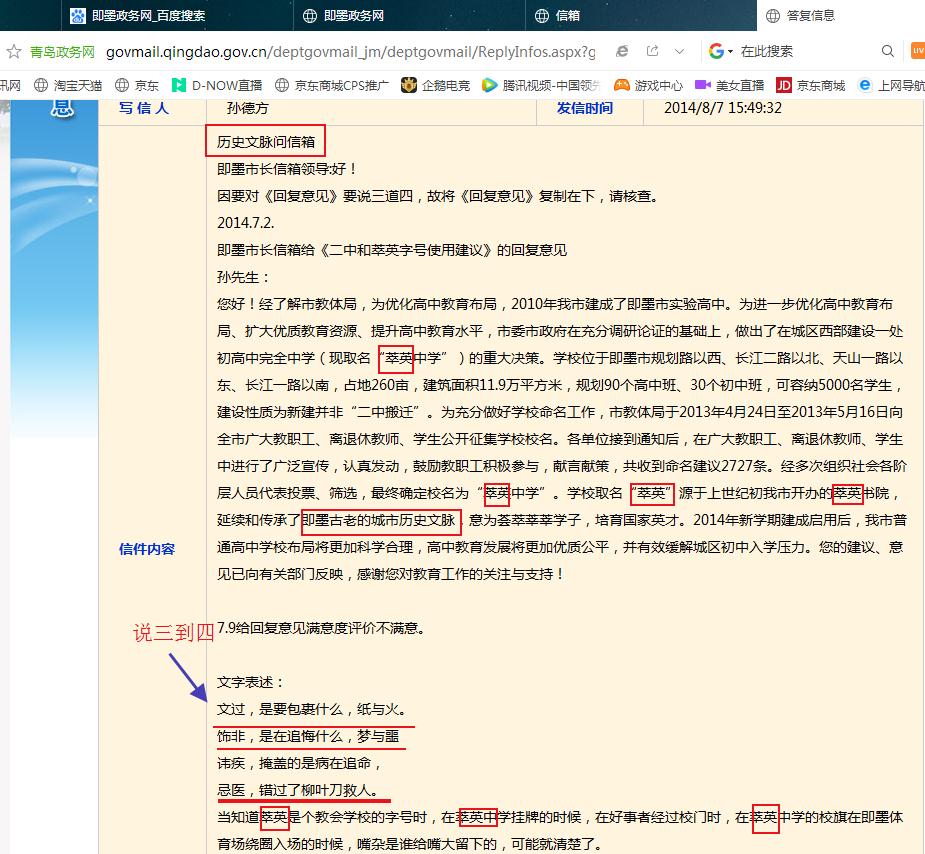Image resolution: width=925 pixels, height=854 pixels.
Task: Click the line 文字表述：
Action: tap(251, 682)
